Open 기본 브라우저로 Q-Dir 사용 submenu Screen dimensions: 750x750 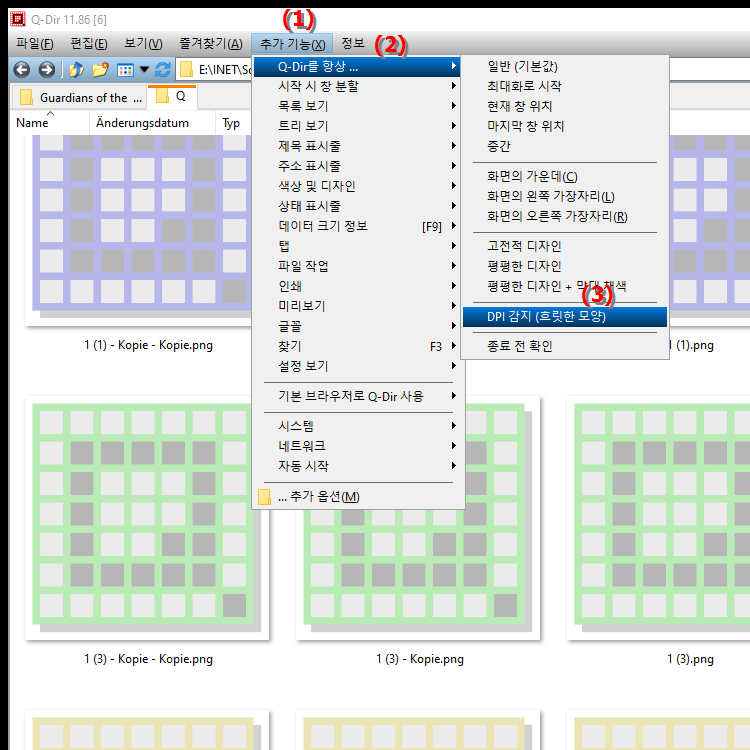point(357,396)
